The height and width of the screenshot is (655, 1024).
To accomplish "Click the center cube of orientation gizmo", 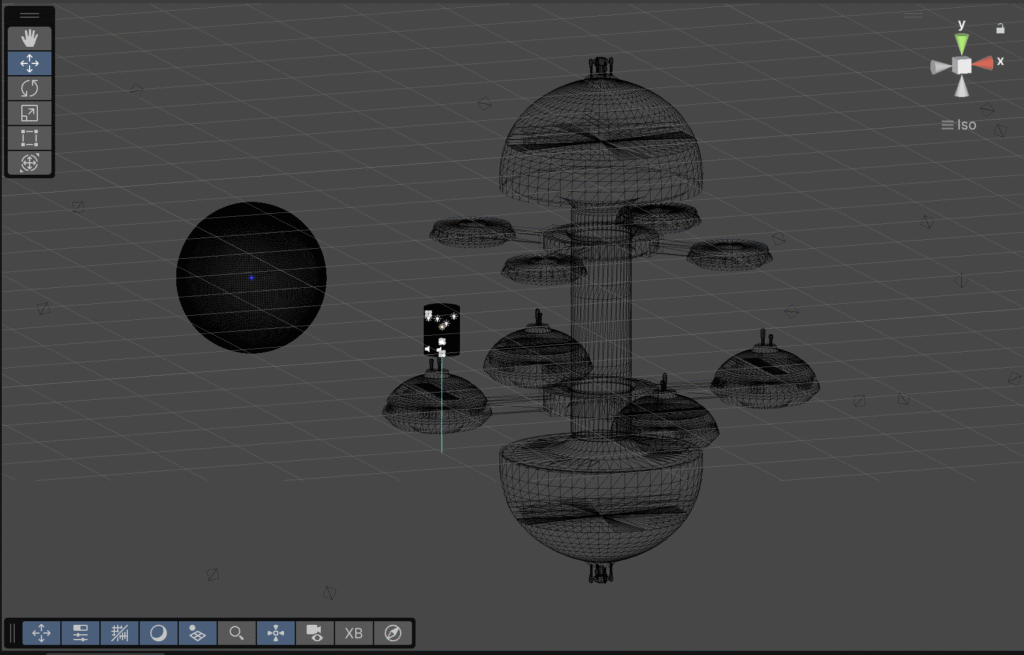I will click(961, 66).
